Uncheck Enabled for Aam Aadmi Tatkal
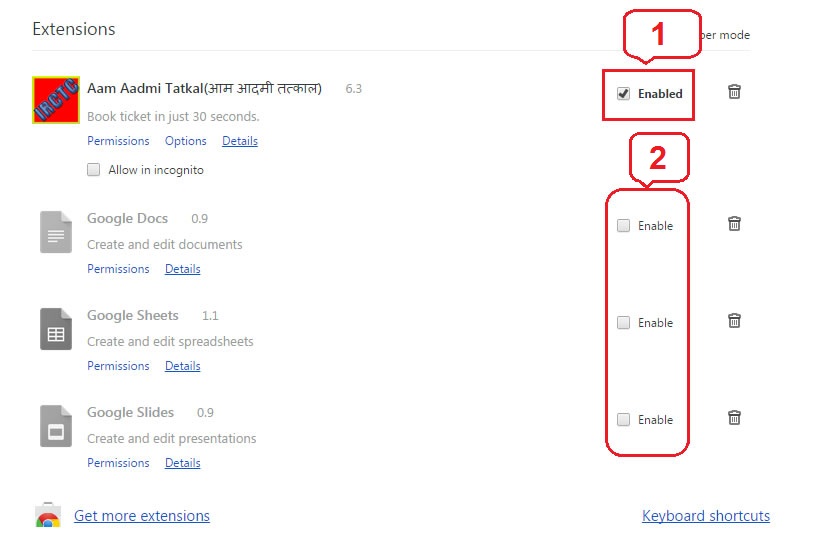Image resolution: width=821 pixels, height=537 pixels. click(624, 94)
